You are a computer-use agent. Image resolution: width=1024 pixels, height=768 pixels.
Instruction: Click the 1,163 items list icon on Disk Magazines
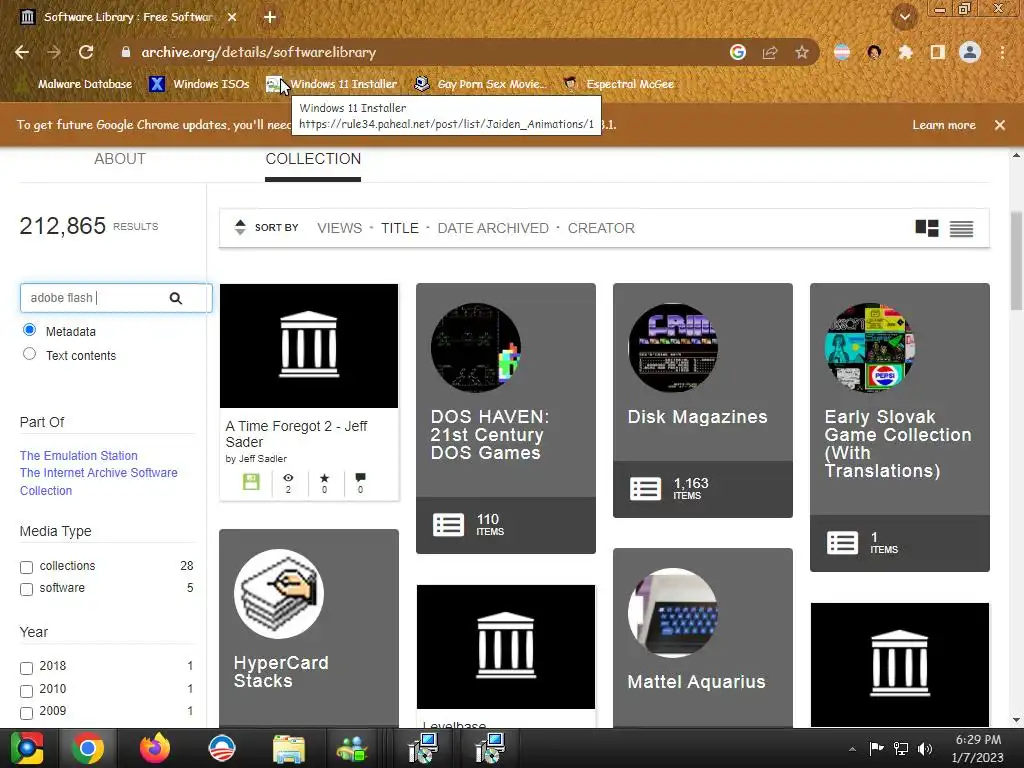point(645,488)
